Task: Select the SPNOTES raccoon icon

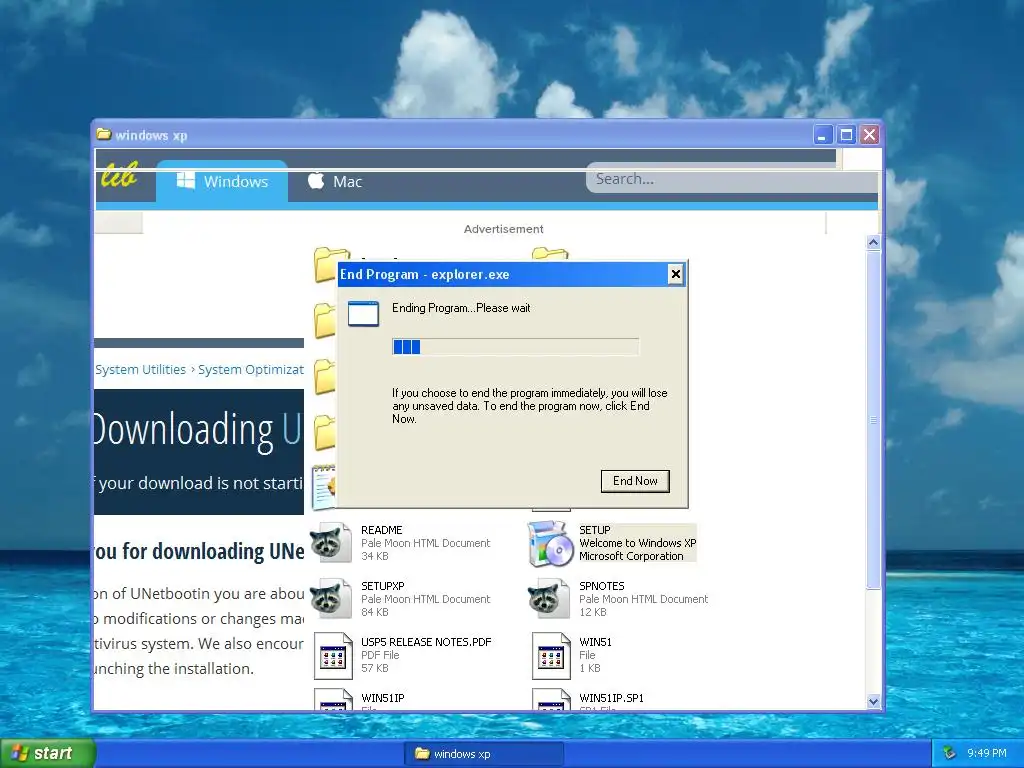Action: coord(549,598)
